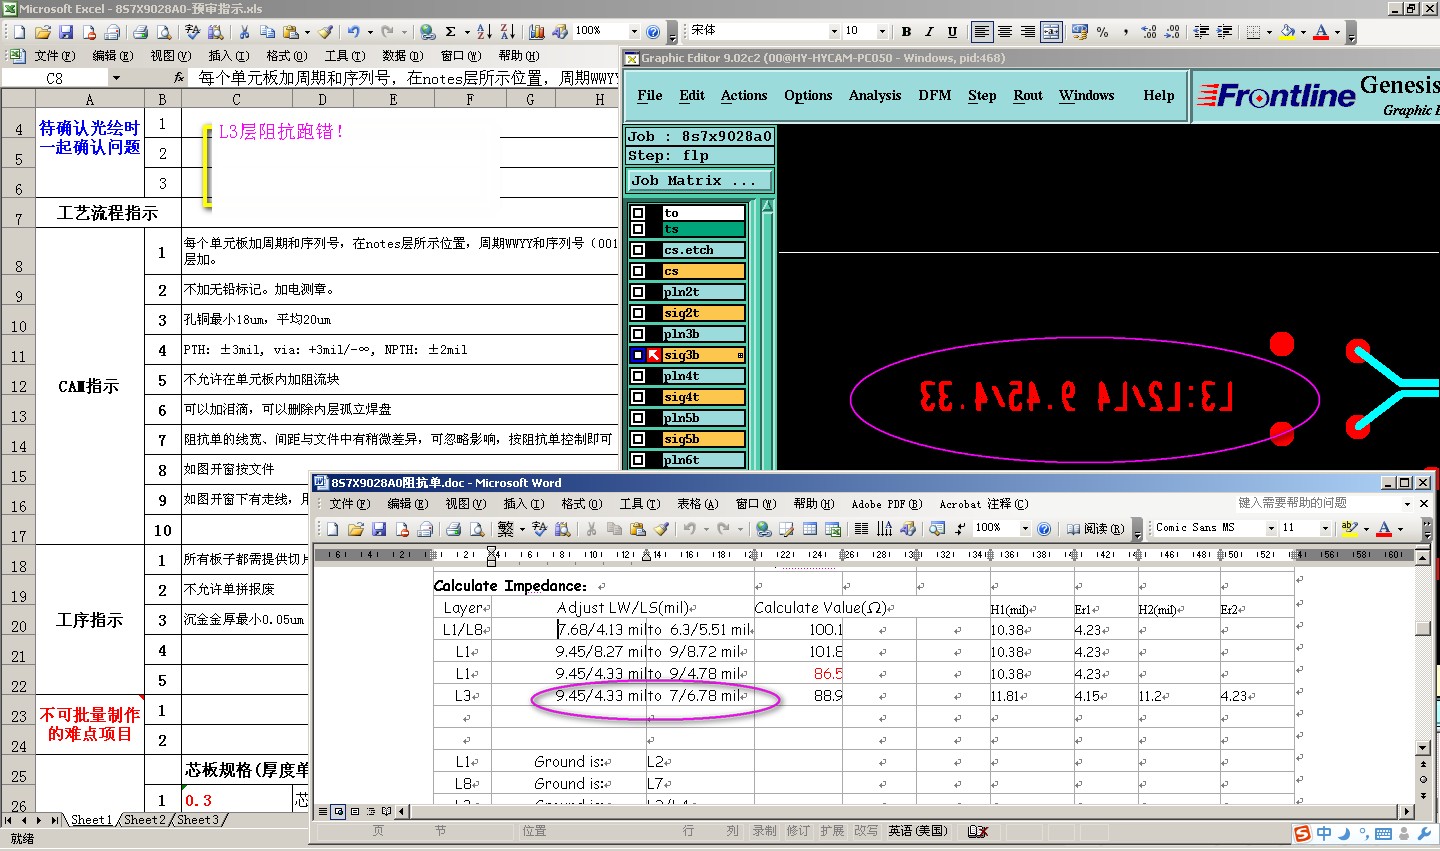Open Excel zoom 100% dropdown
This screenshot has height=851, width=1440.
pyautogui.click(x=634, y=32)
